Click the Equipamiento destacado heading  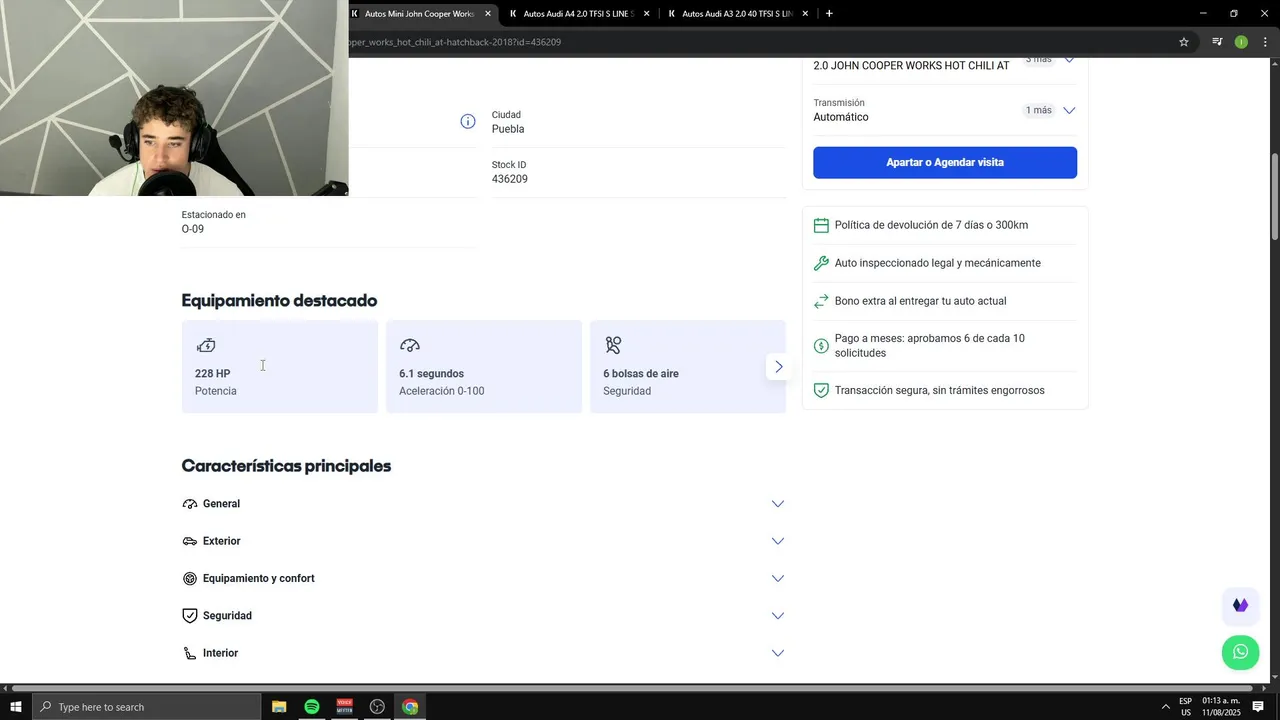click(x=279, y=301)
